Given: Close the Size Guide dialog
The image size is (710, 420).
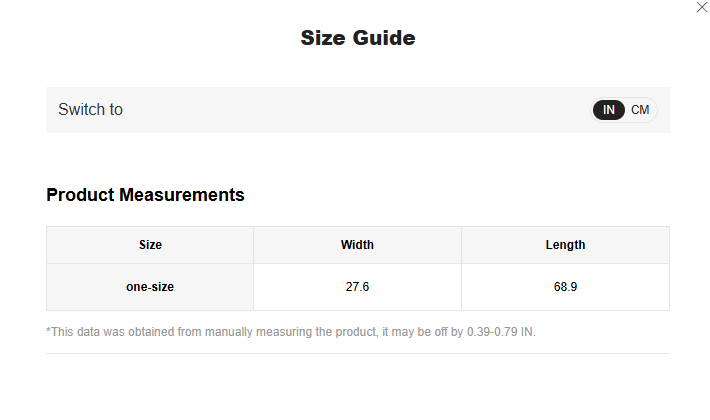Looking at the screenshot, I should click(701, 7).
